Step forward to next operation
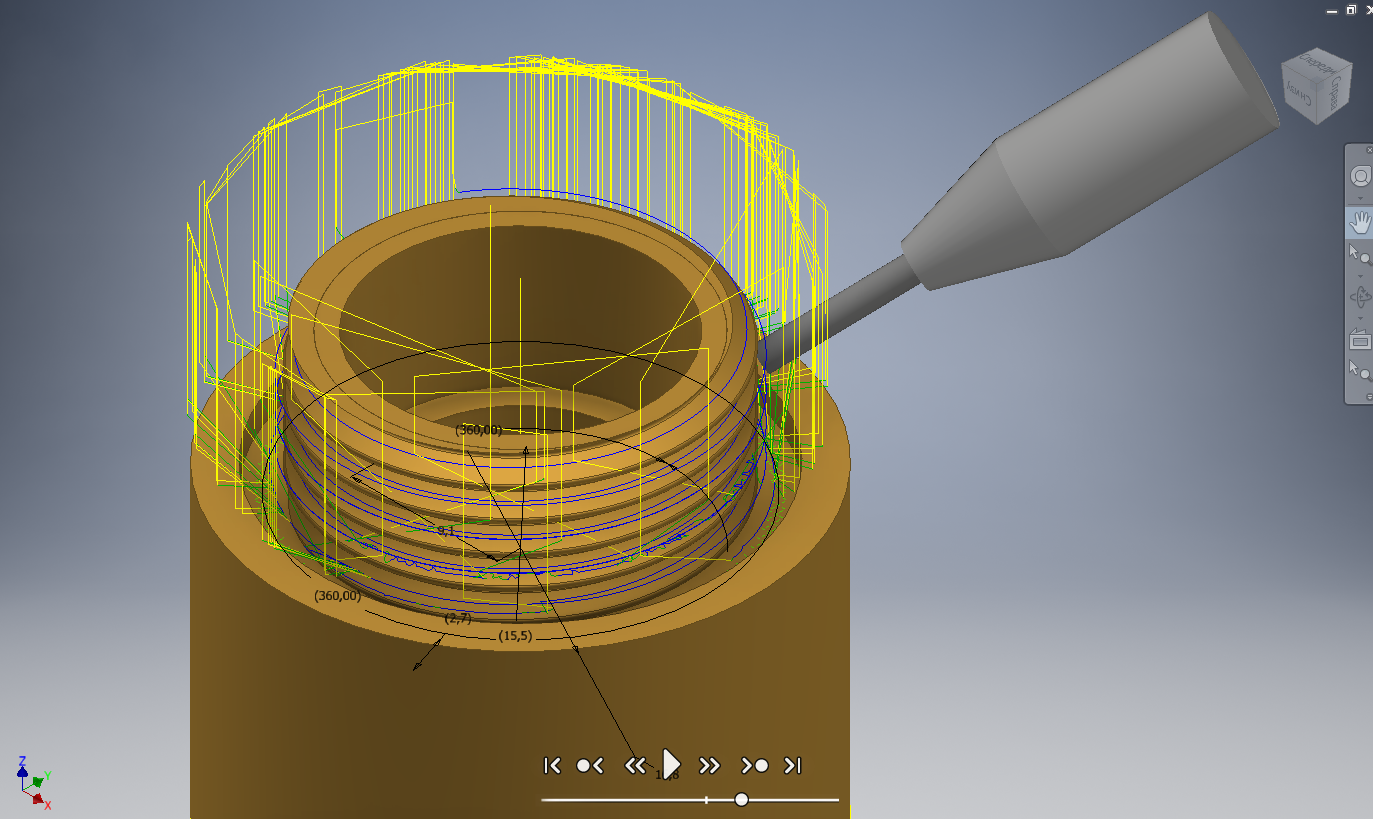The height and width of the screenshot is (819, 1373). point(755,764)
